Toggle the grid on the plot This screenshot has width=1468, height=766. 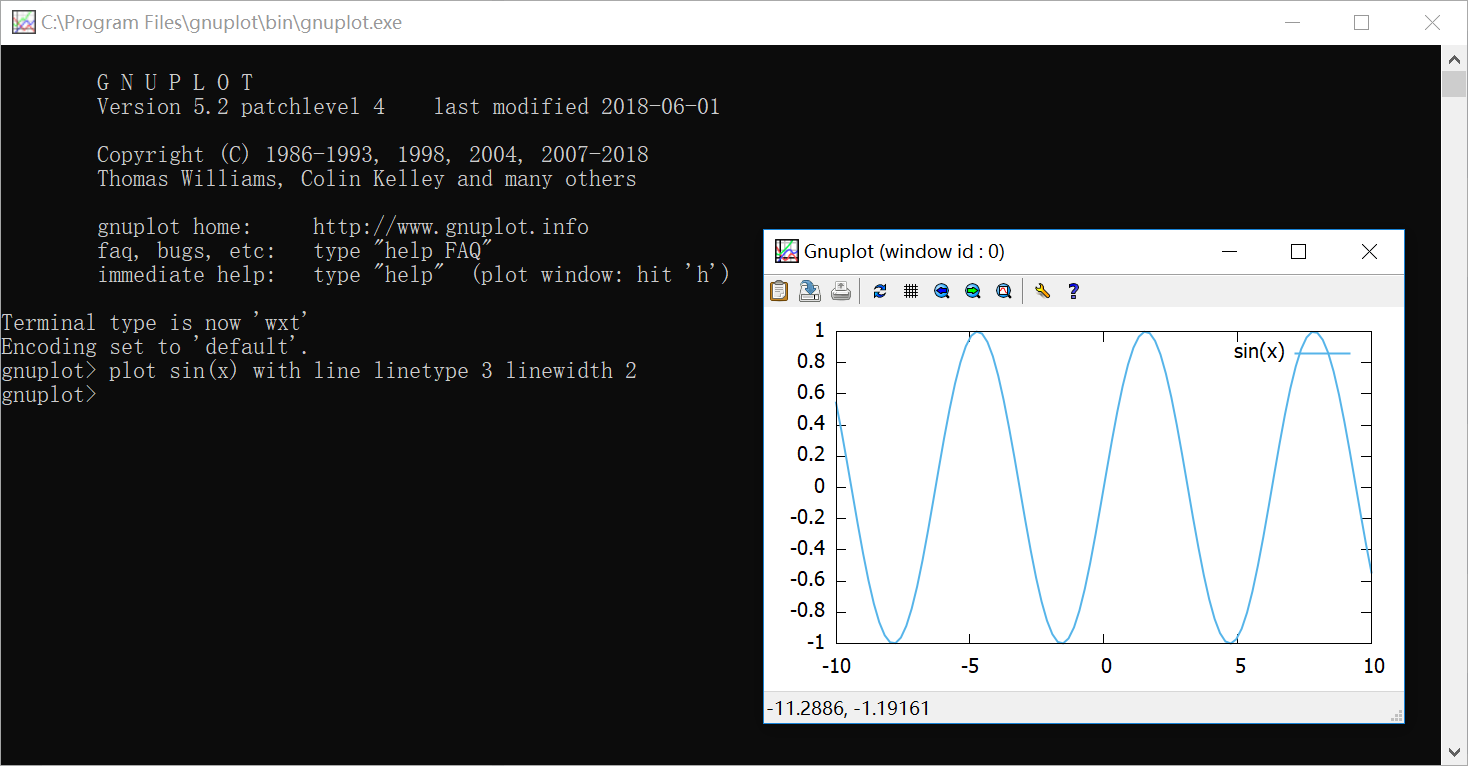[910, 291]
